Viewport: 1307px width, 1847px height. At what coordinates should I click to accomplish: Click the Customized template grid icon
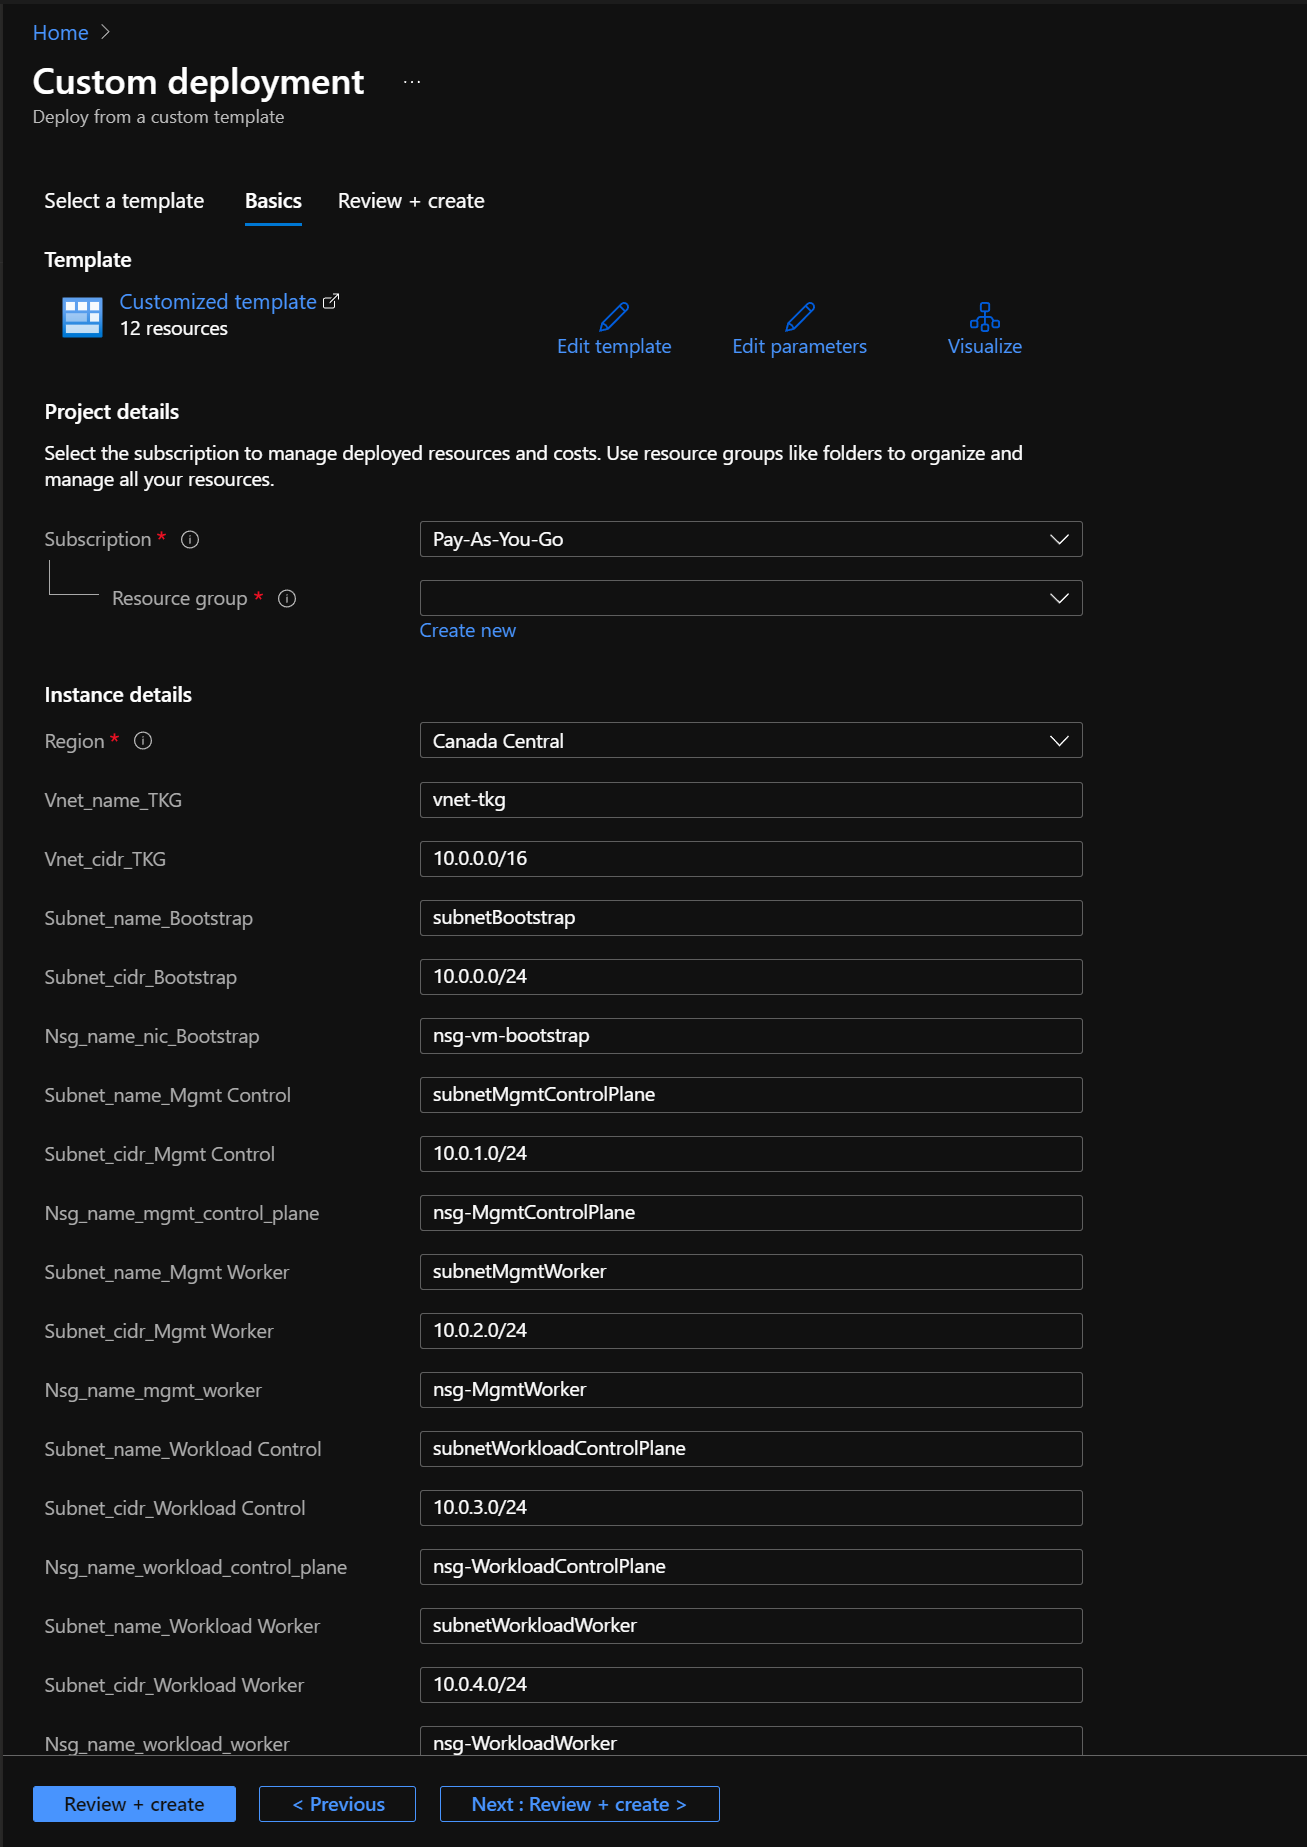tap(82, 317)
